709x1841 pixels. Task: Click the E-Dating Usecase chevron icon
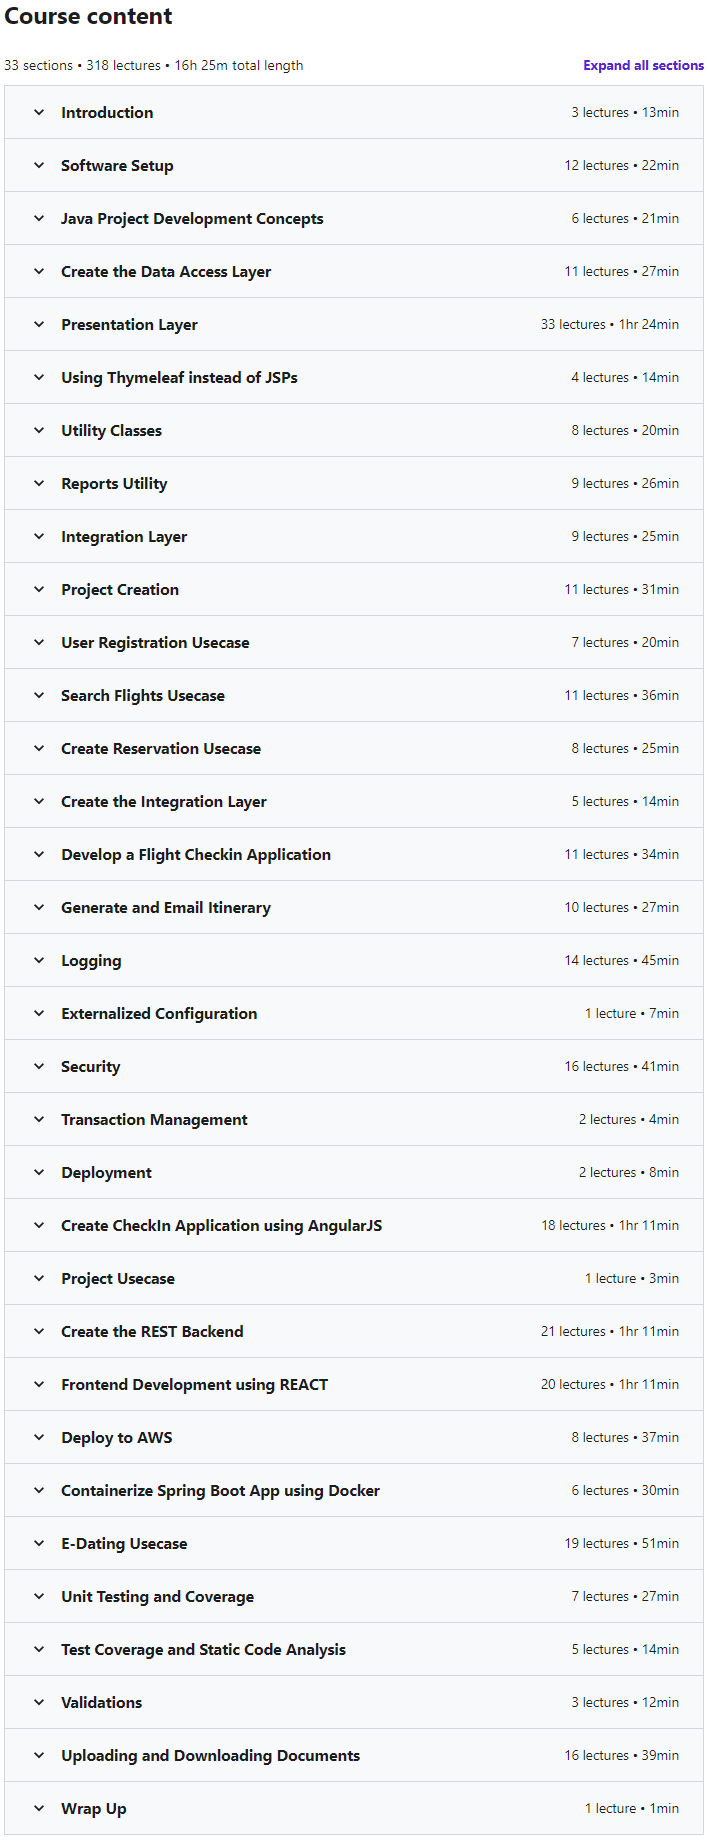[x=39, y=1543]
